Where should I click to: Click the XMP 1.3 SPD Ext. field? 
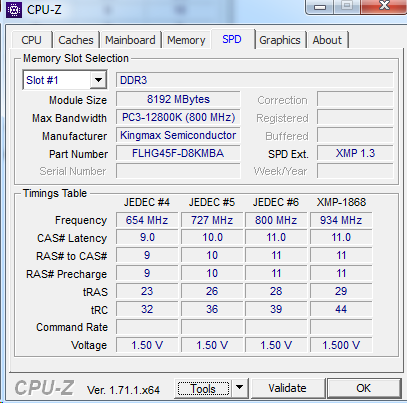(355, 153)
